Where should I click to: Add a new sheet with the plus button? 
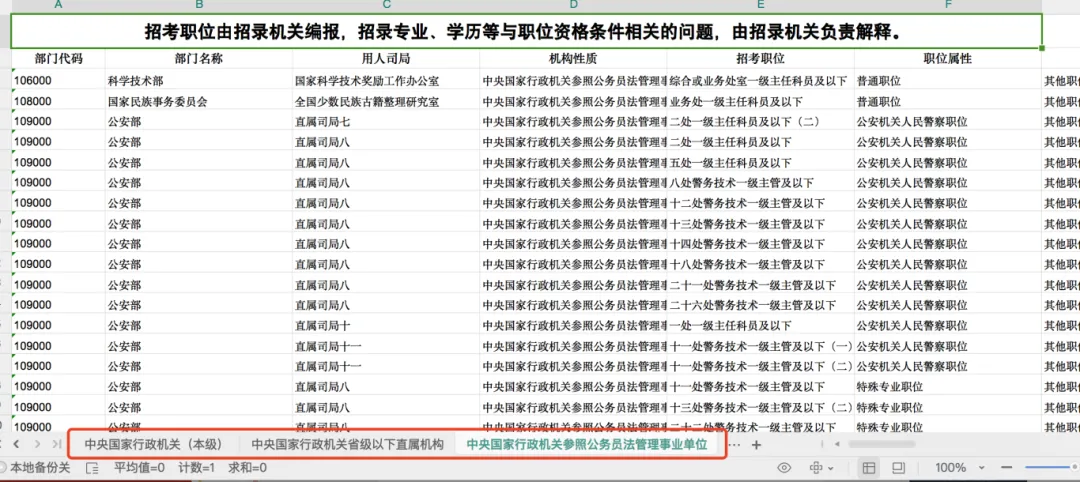point(756,445)
